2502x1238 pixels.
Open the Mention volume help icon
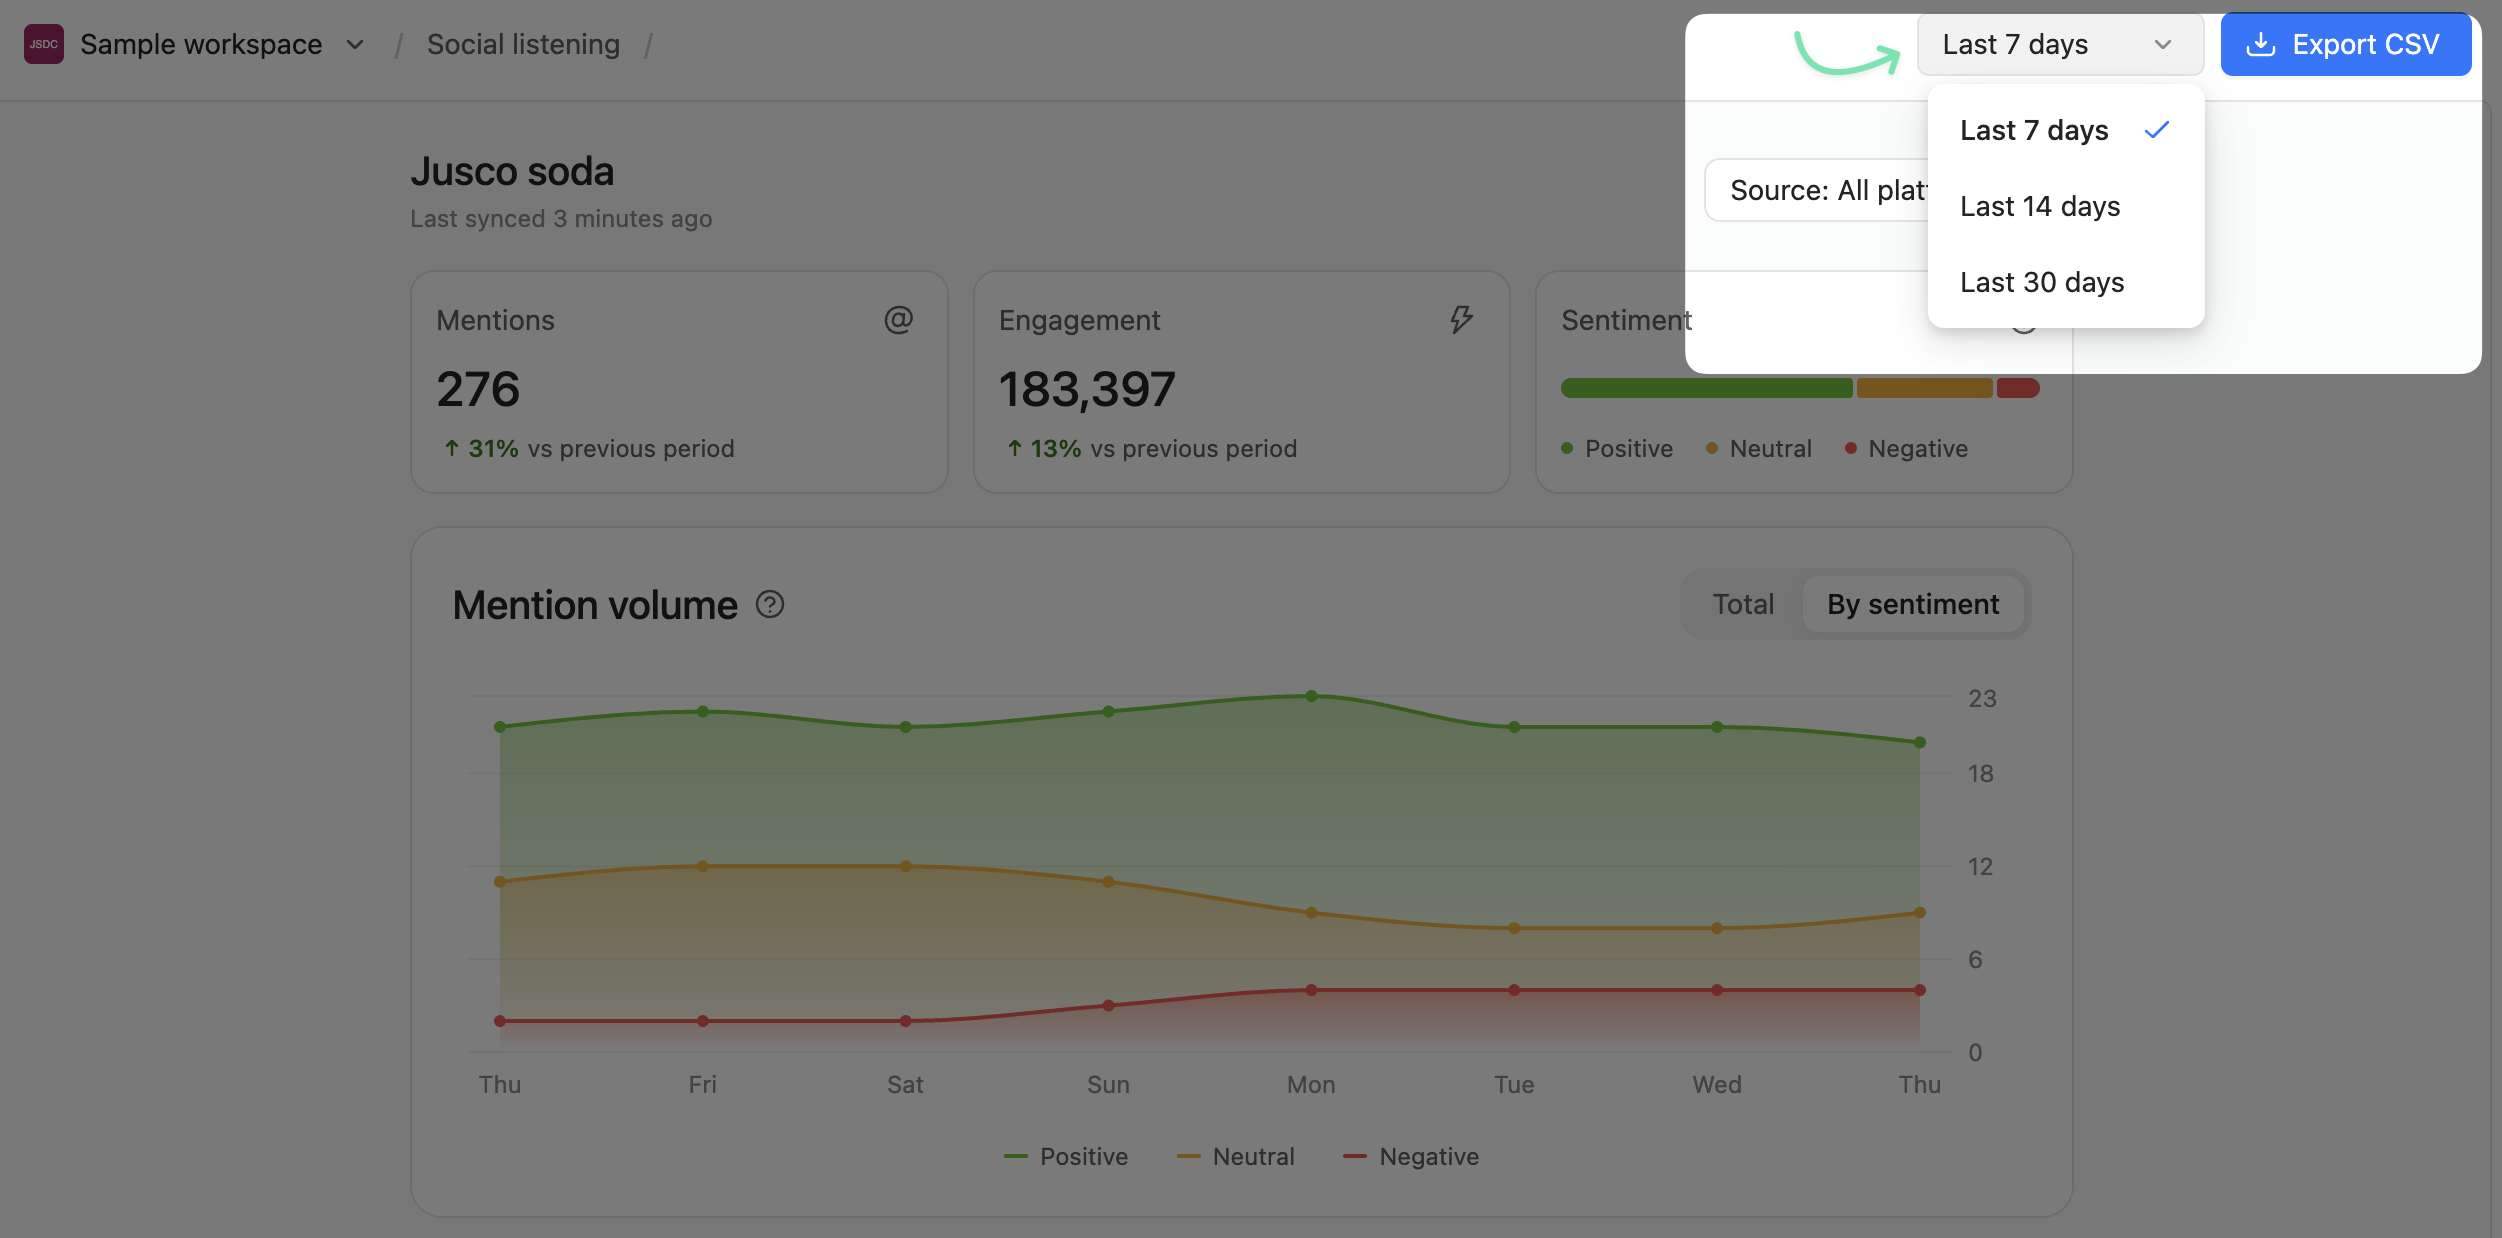[x=769, y=605]
